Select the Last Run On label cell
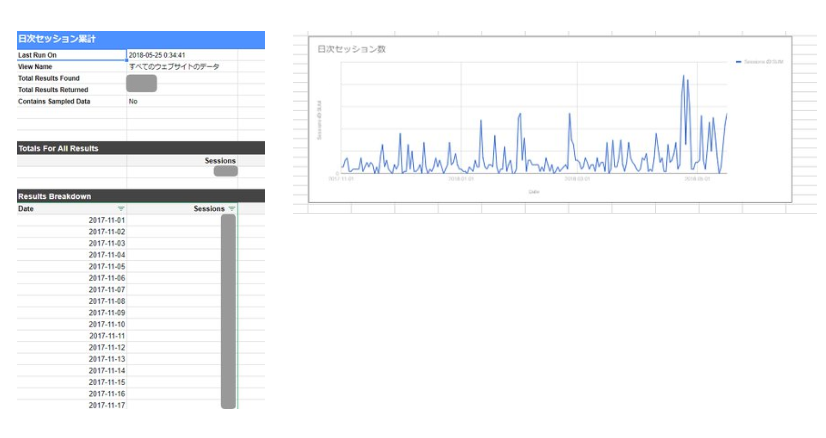This screenshot has height=438, width=826. 42,55
